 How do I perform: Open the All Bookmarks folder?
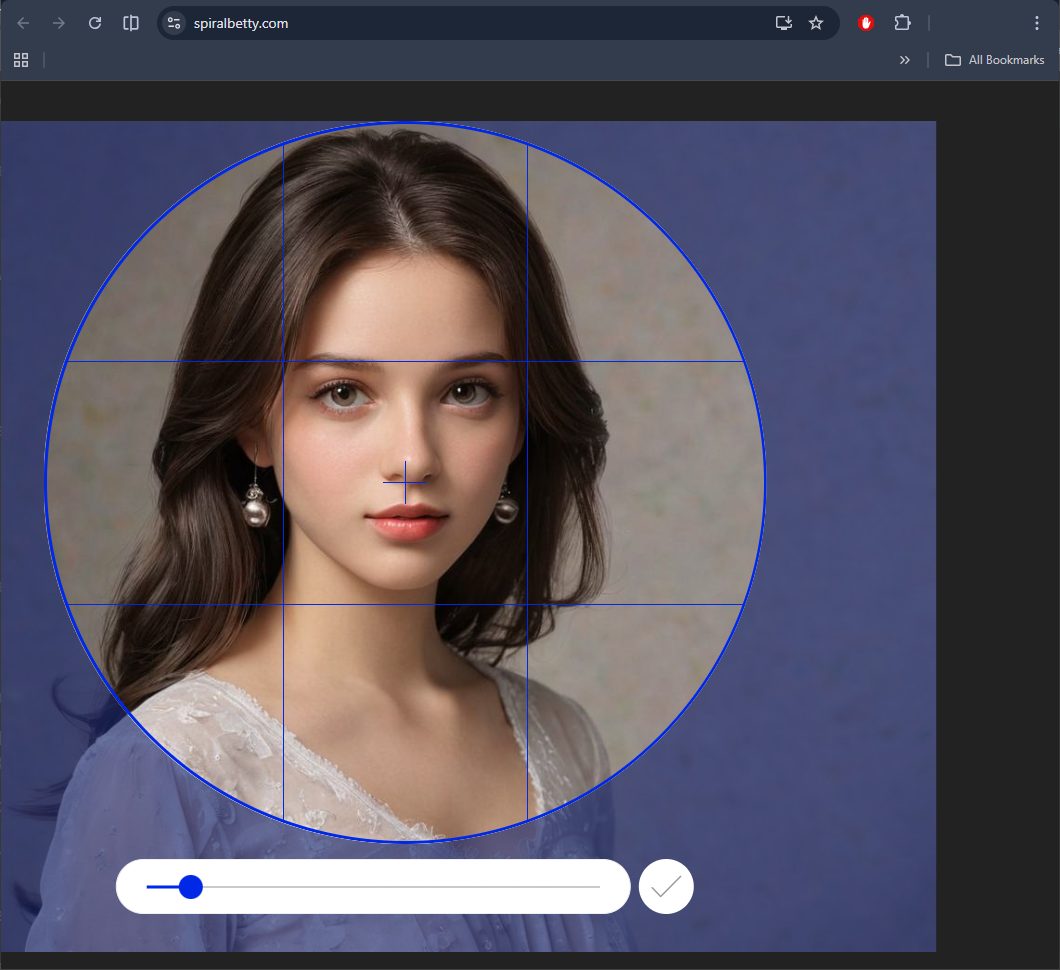(x=995, y=60)
